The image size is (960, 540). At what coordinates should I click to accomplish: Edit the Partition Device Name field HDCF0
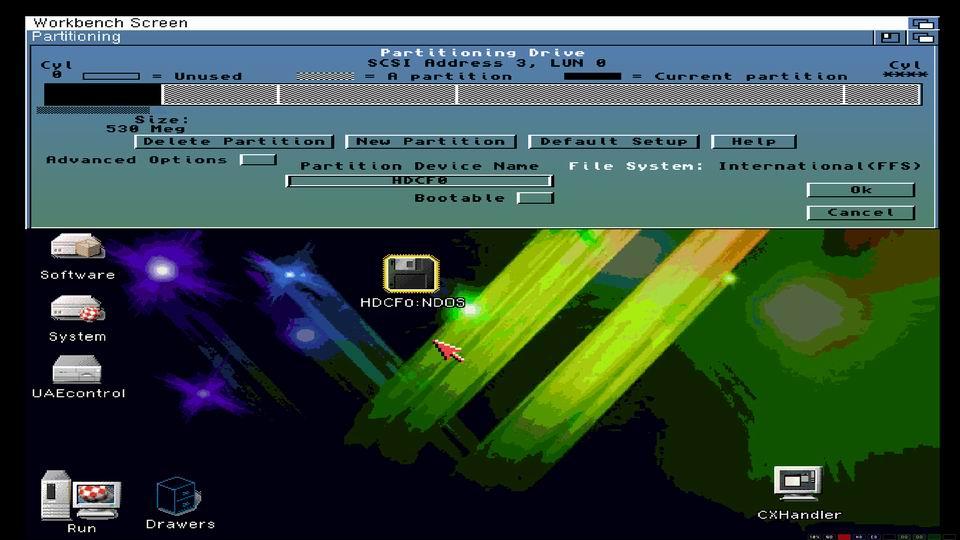pyautogui.click(x=419, y=181)
